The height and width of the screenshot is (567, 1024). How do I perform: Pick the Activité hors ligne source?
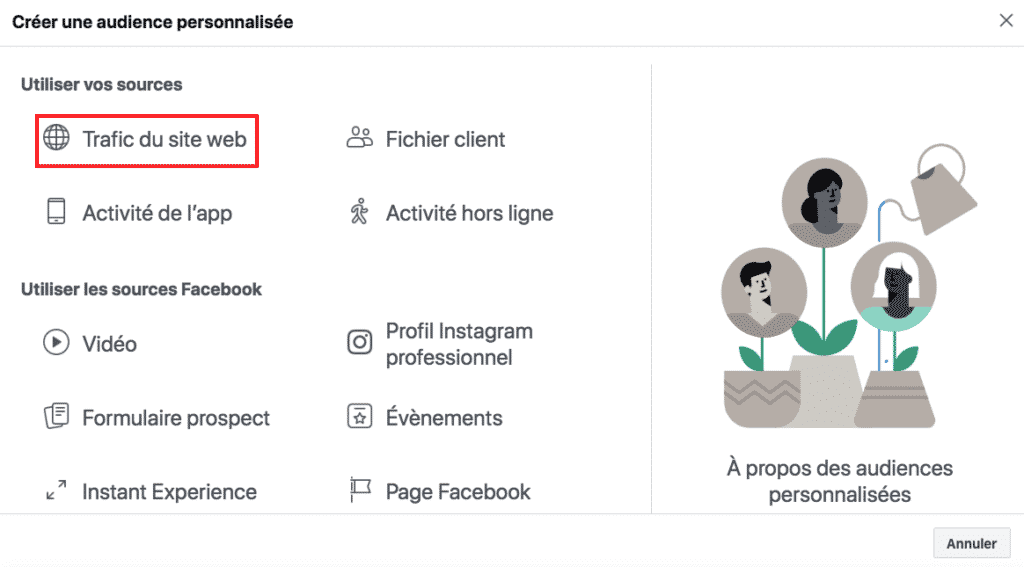pos(469,213)
